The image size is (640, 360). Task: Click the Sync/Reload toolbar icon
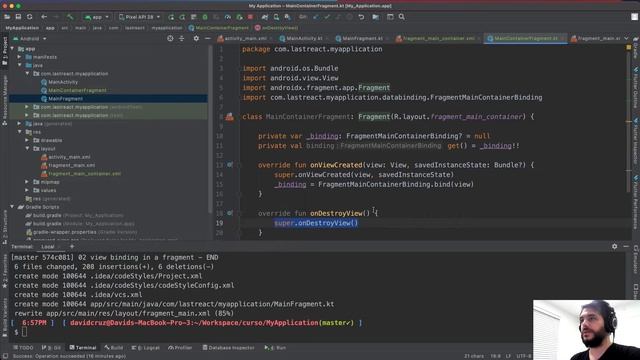pyautogui.click(x=29, y=17)
